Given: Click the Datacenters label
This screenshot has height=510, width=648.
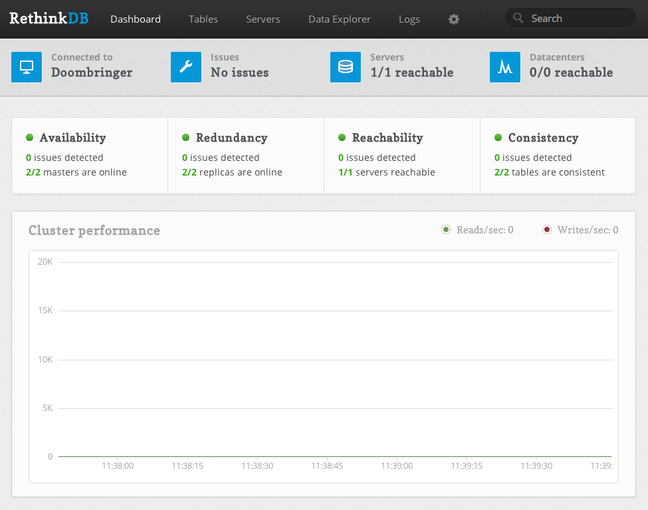Looking at the screenshot, I should [557, 57].
